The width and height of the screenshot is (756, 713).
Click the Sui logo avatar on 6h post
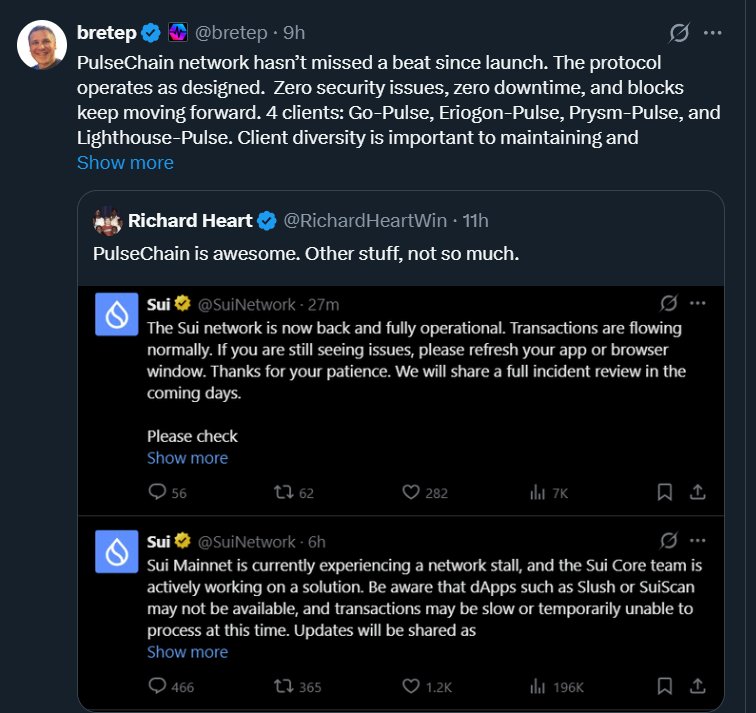115,551
